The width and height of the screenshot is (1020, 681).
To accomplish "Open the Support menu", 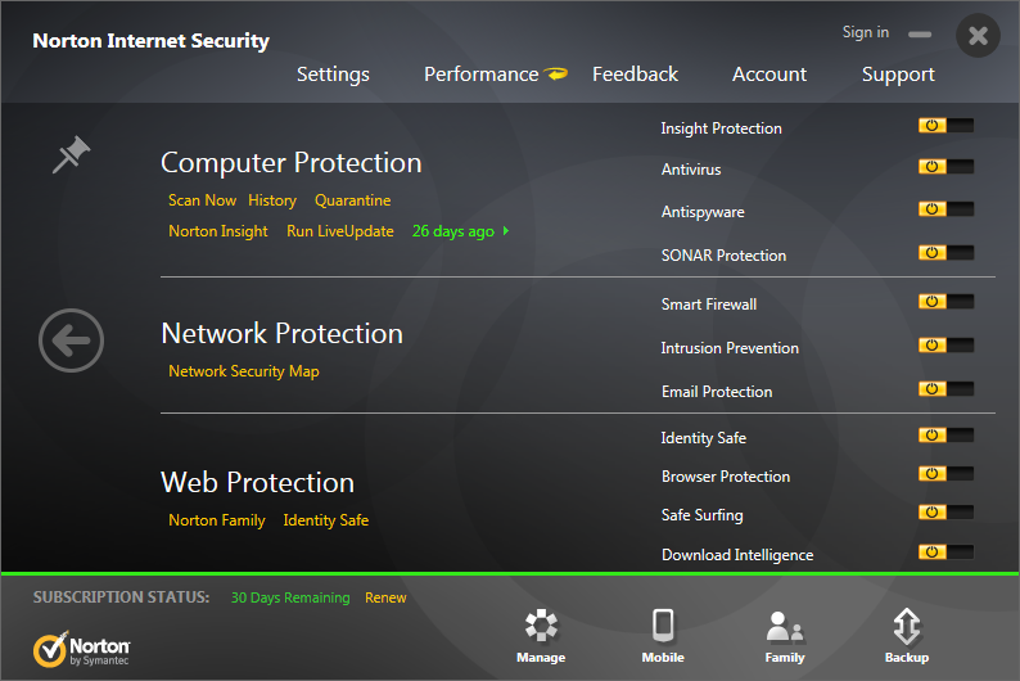I will (x=898, y=74).
